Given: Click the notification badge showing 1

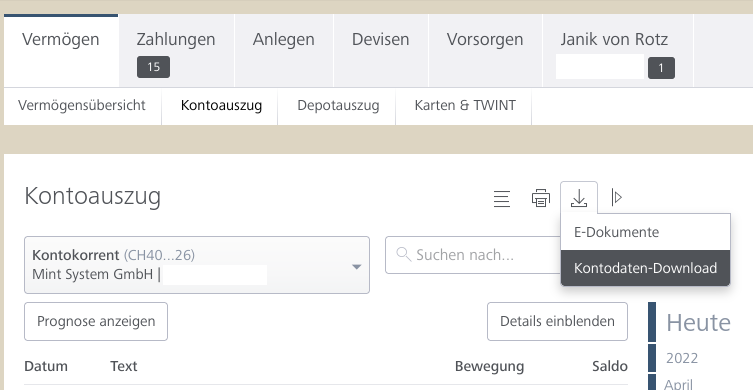Looking at the screenshot, I should [x=661, y=68].
